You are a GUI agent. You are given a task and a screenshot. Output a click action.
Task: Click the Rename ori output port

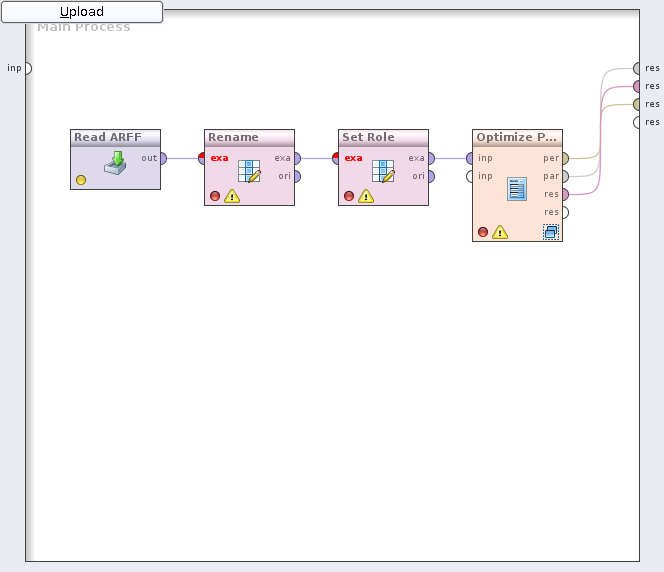(298, 176)
